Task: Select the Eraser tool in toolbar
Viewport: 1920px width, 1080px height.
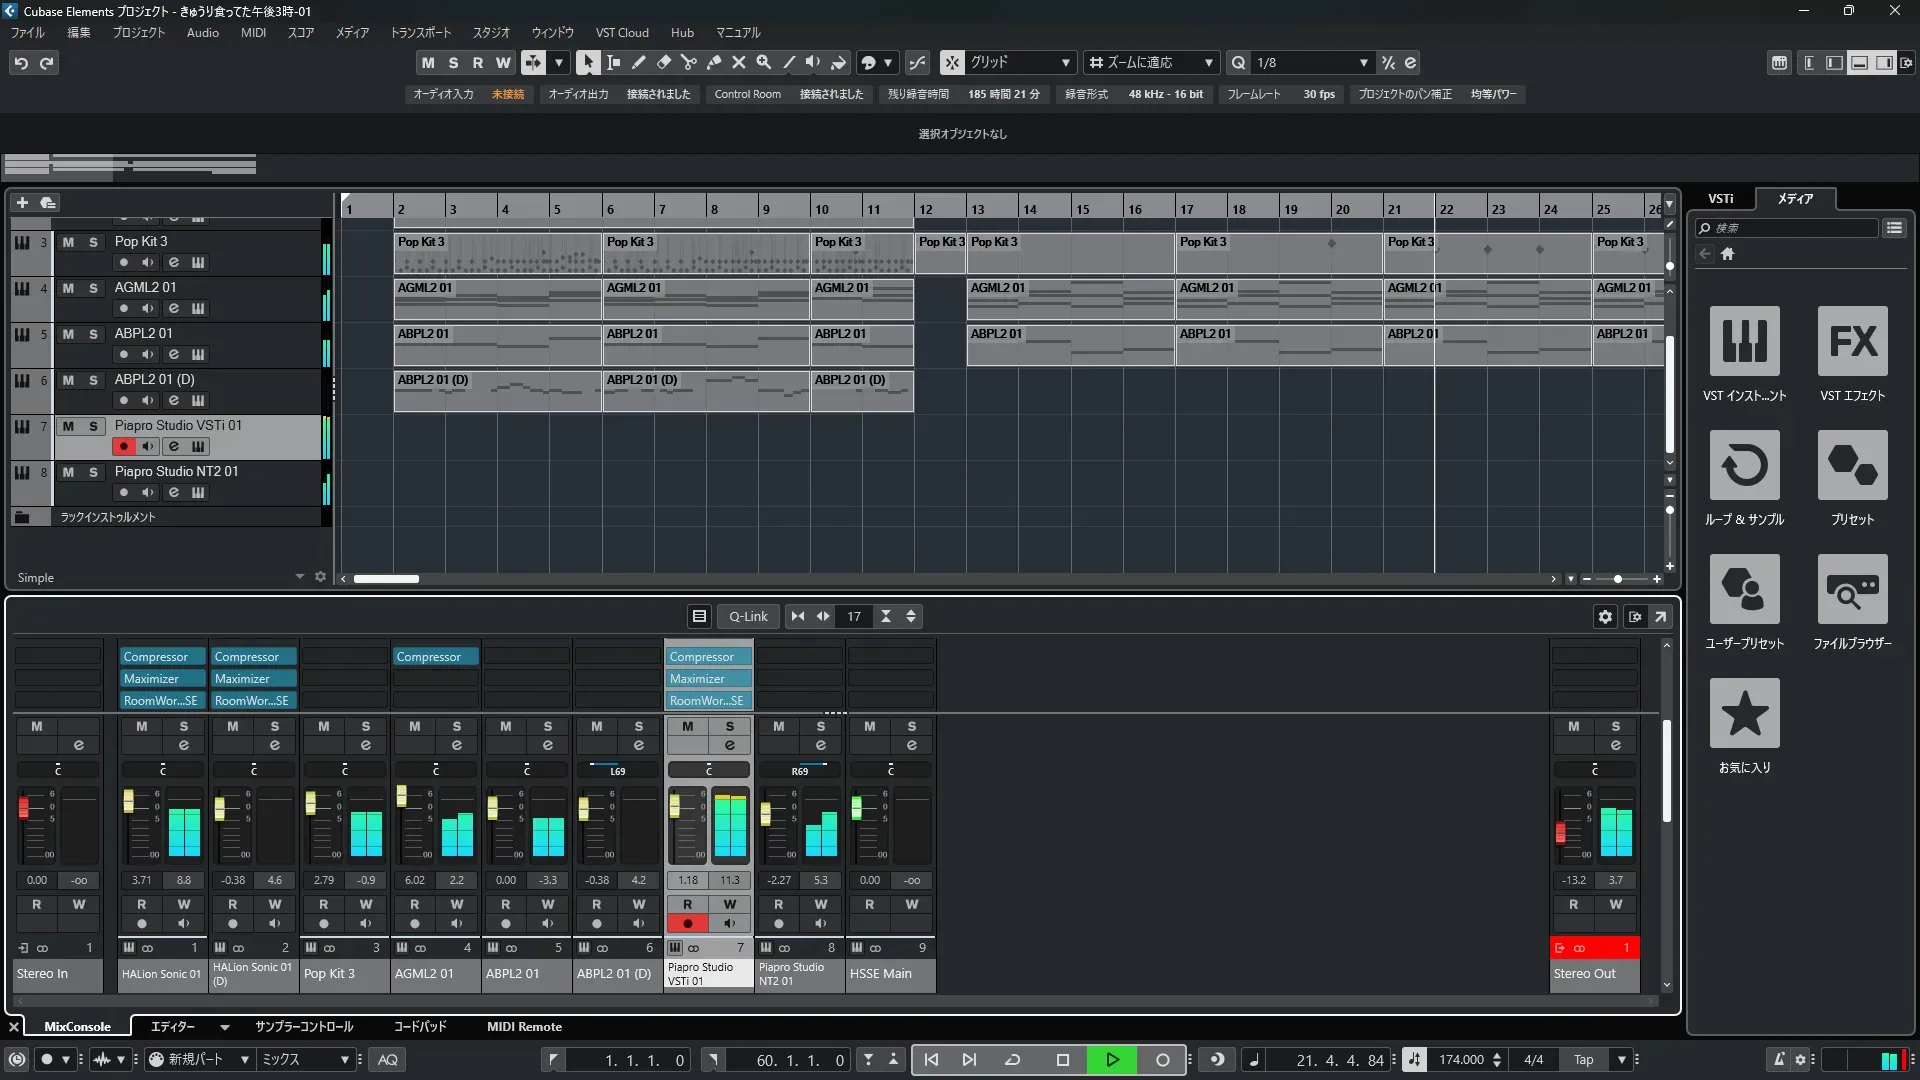Action: tap(663, 62)
